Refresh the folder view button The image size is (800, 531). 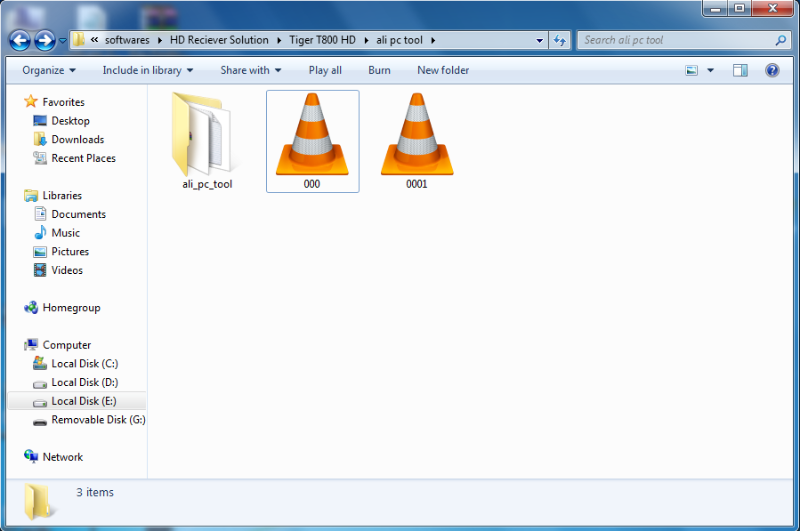click(560, 40)
